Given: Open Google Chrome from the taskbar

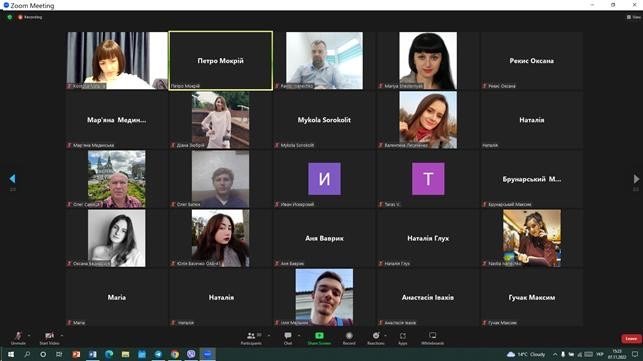Looking at the screenshot, I should pos(175,354).
